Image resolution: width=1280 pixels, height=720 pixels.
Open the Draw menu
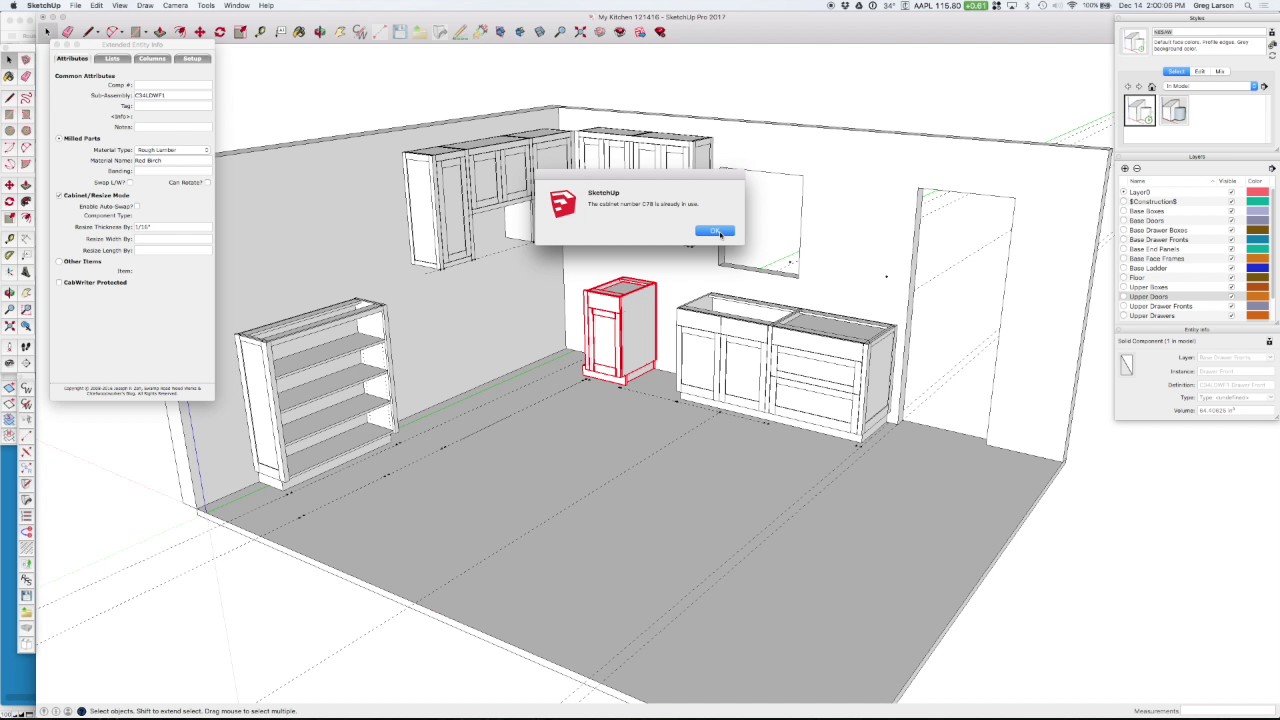145,6
